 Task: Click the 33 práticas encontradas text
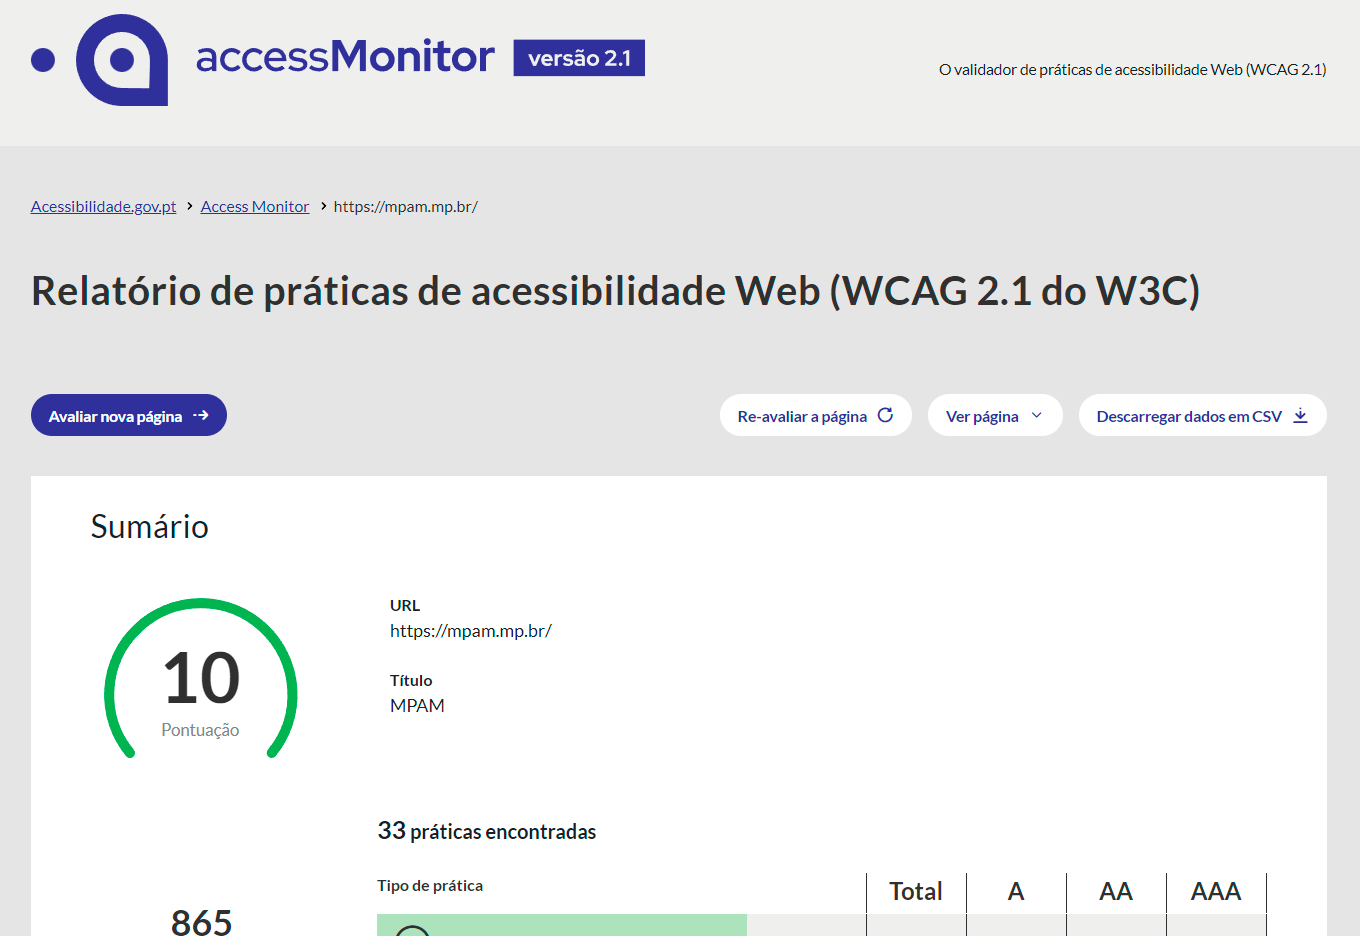click(x=487, y=831)
